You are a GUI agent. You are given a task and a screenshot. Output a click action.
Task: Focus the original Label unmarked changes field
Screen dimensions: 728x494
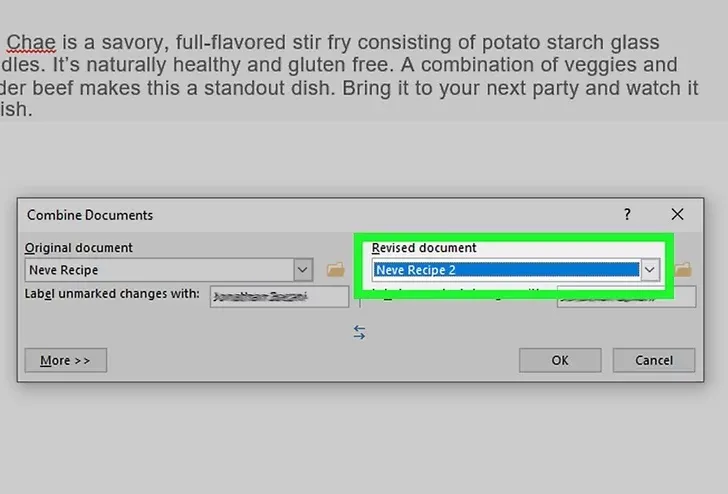click(279, 296)
